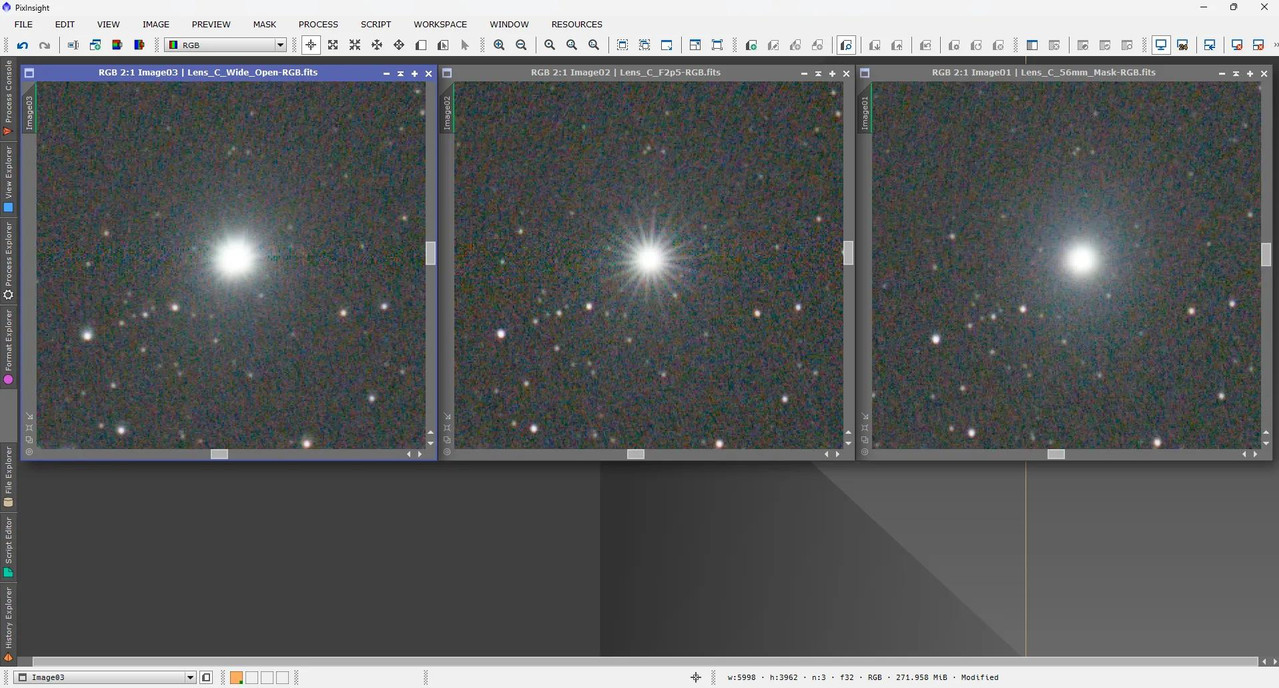Select the orange workspace 1 swatch
This screenshot has width=1279, height=688.
tap(237, 677)
